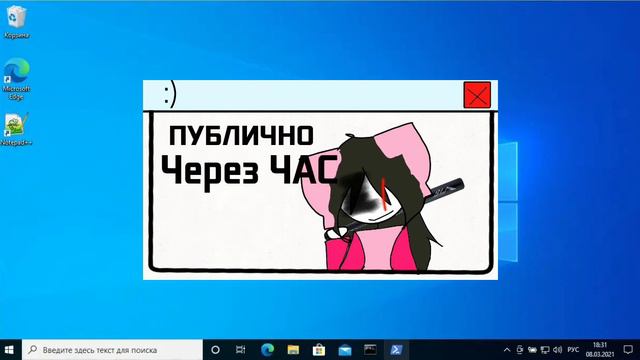Click the USB safely remove tray icon
This screenshot has width=640, height=360.
(520, 350)
